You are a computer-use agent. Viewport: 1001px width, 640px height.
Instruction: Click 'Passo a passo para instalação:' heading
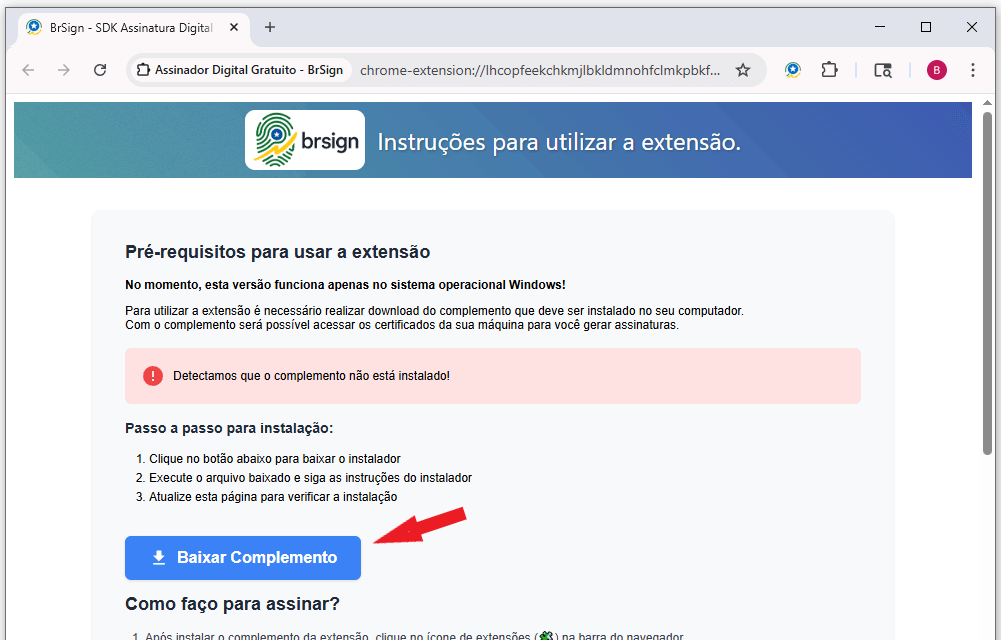[x=229, y=428]
